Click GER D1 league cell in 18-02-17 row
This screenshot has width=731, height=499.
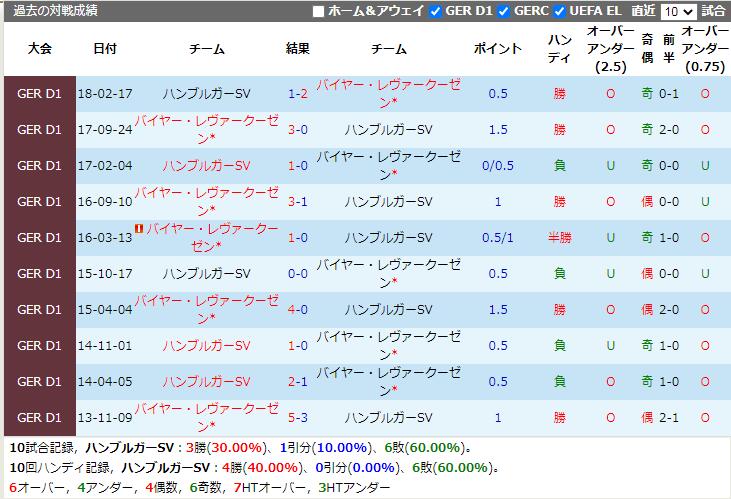click(40, 94)
